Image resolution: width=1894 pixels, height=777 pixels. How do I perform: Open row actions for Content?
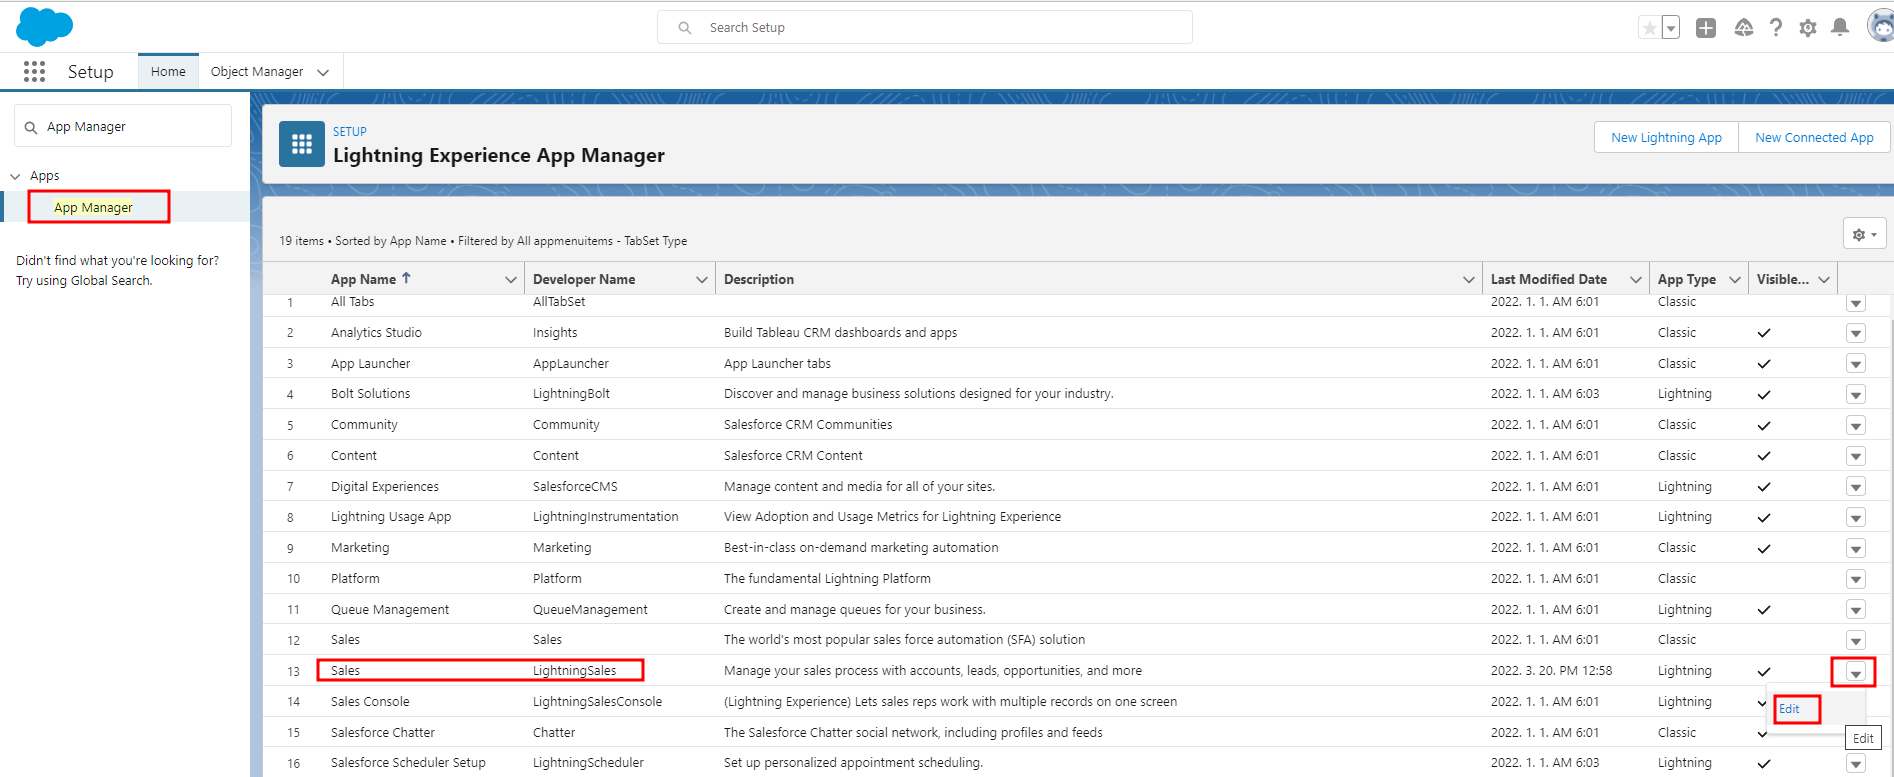[1856, 456]
